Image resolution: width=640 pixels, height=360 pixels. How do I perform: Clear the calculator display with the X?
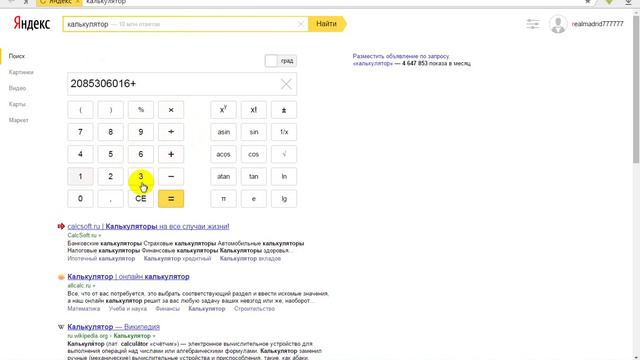pyautogui.click(x=286, y=84)
